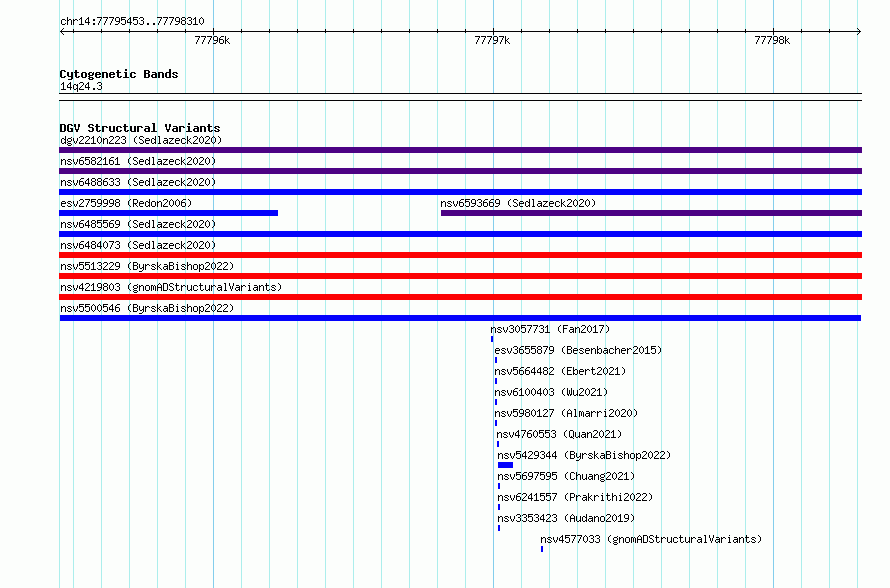The width and height of the screenshot is (890, 588).
Task: Select the esv2759998 (Redon2006) label
Action: 126,203
